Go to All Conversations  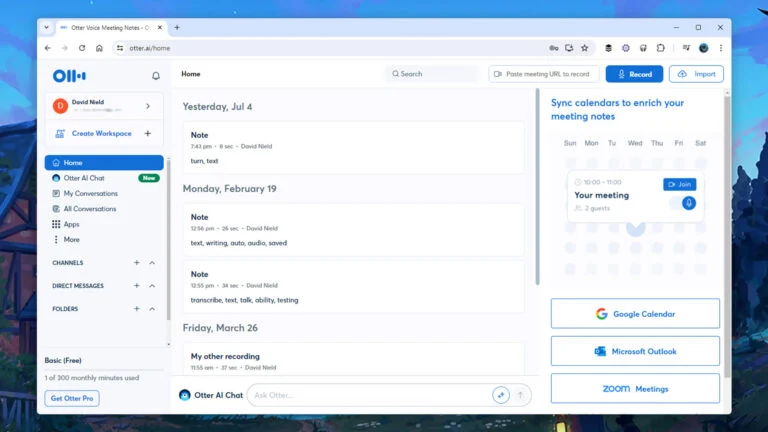tap(89, 209)
